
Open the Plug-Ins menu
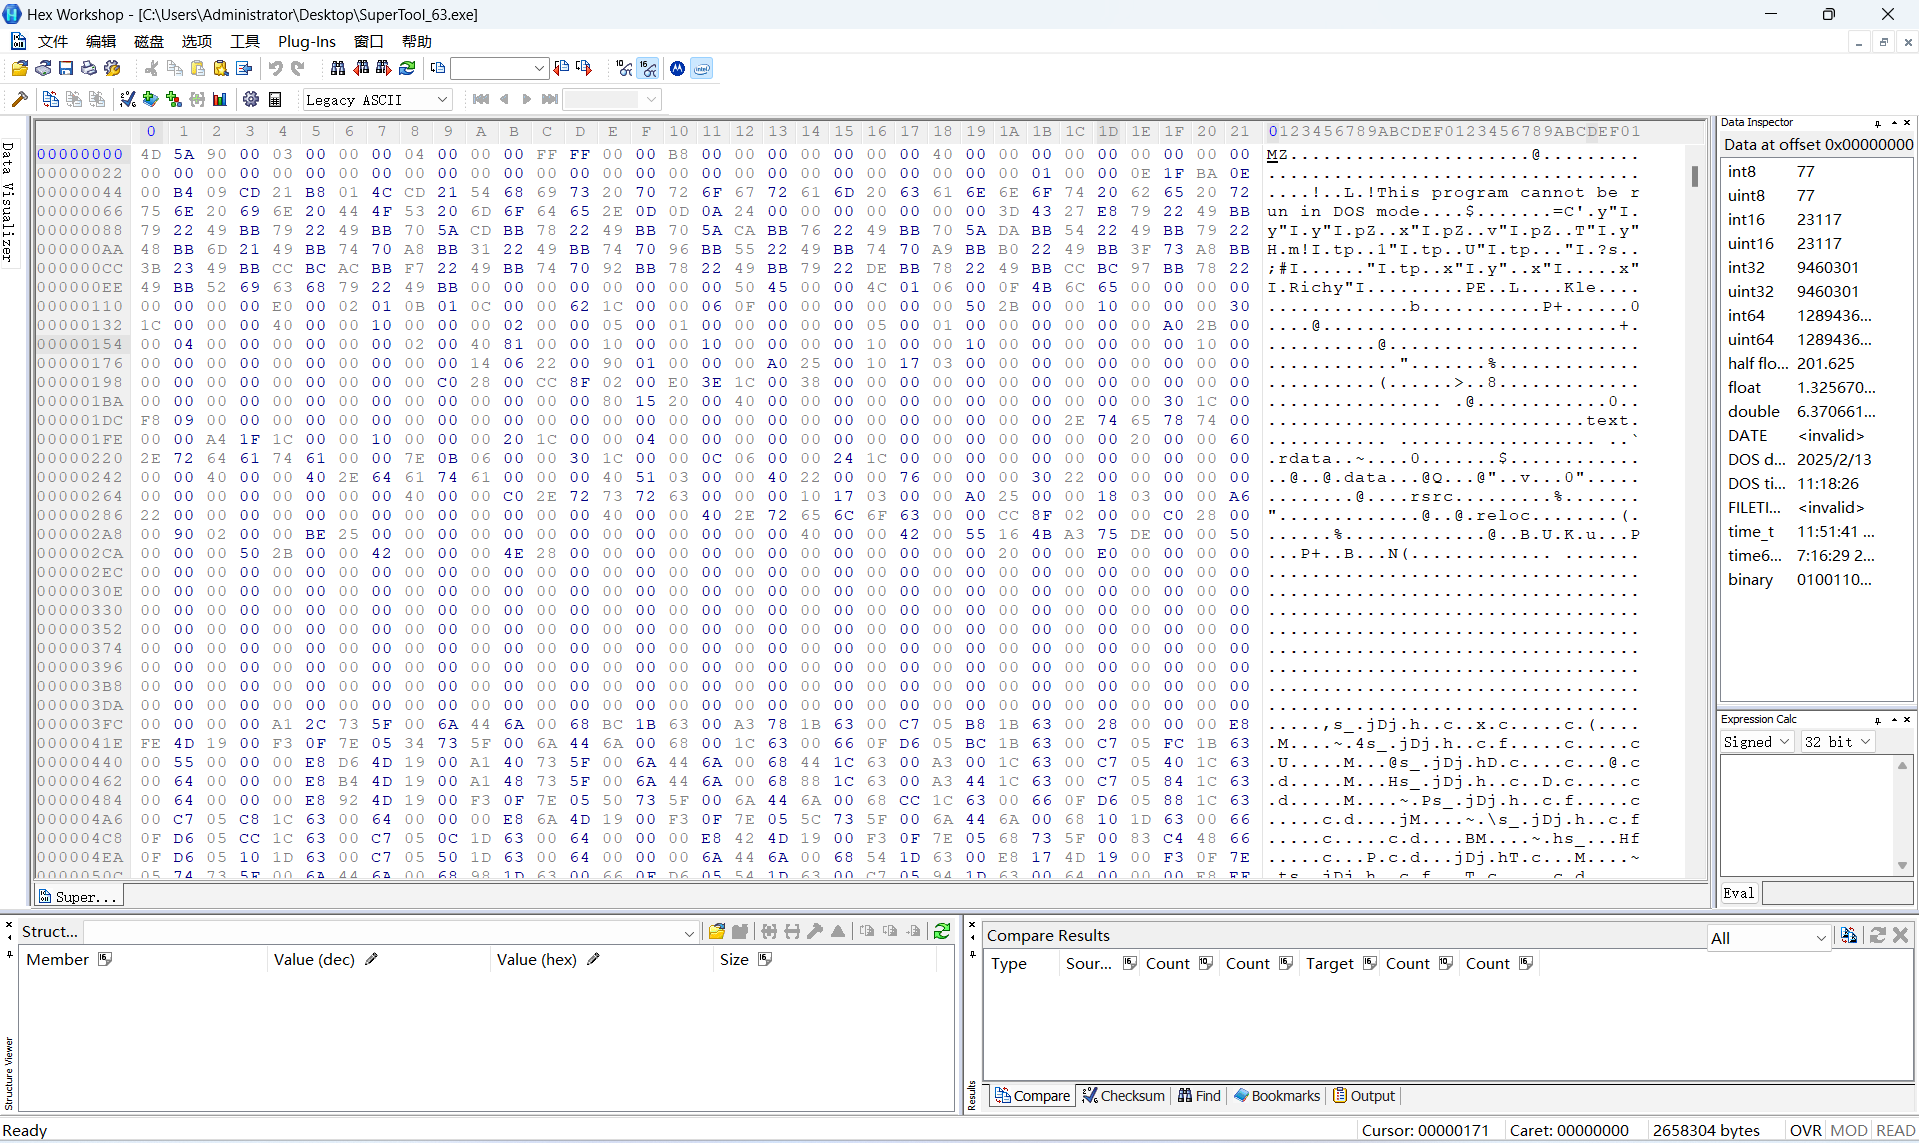(x=306, y=41)
